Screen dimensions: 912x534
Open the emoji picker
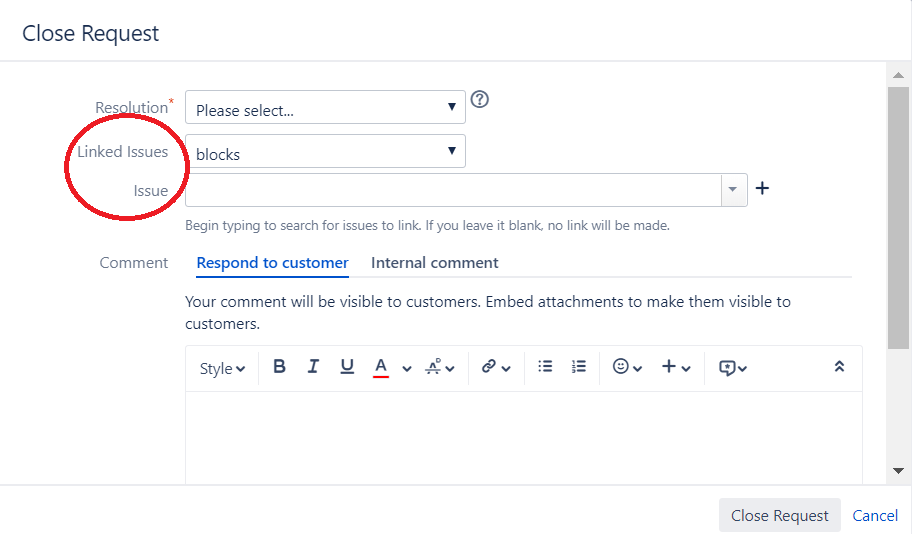point(621,366)
